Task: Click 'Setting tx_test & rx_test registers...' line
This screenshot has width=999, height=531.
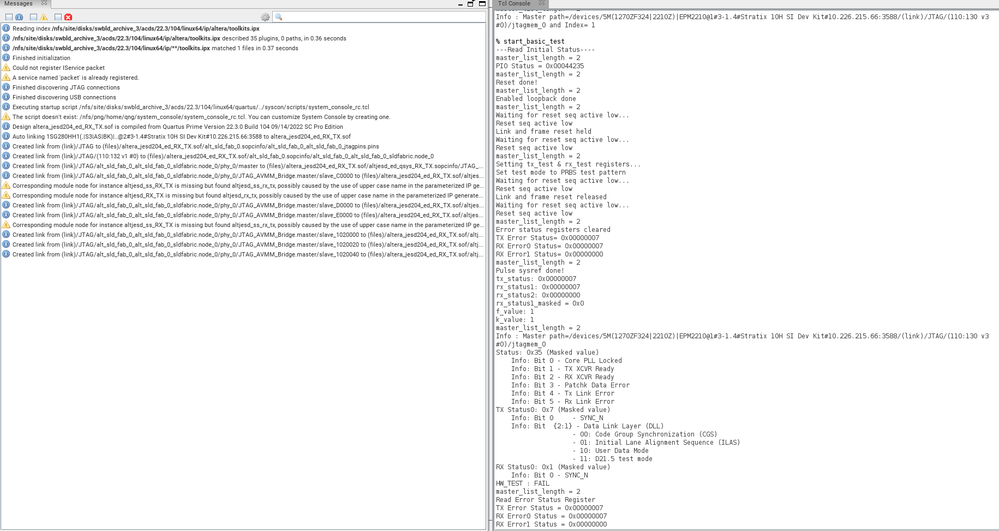Action: tap(568, 164)
